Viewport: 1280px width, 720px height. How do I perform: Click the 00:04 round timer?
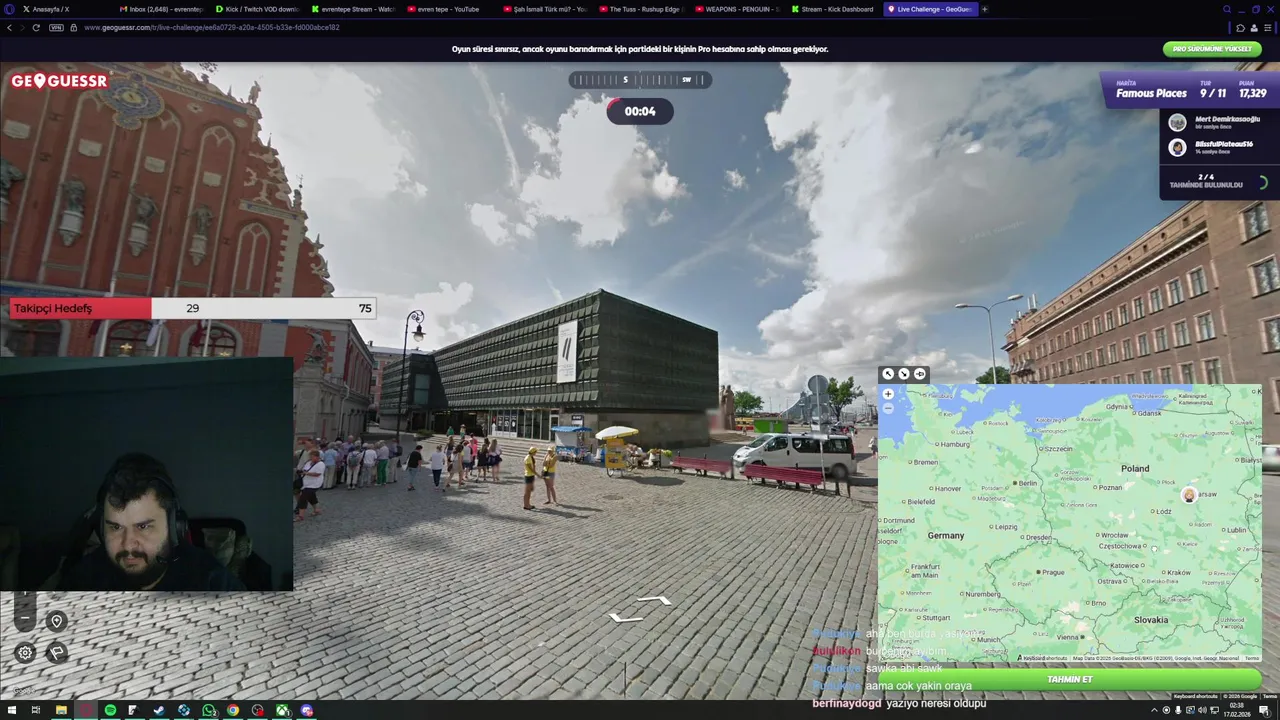[640, 111]
